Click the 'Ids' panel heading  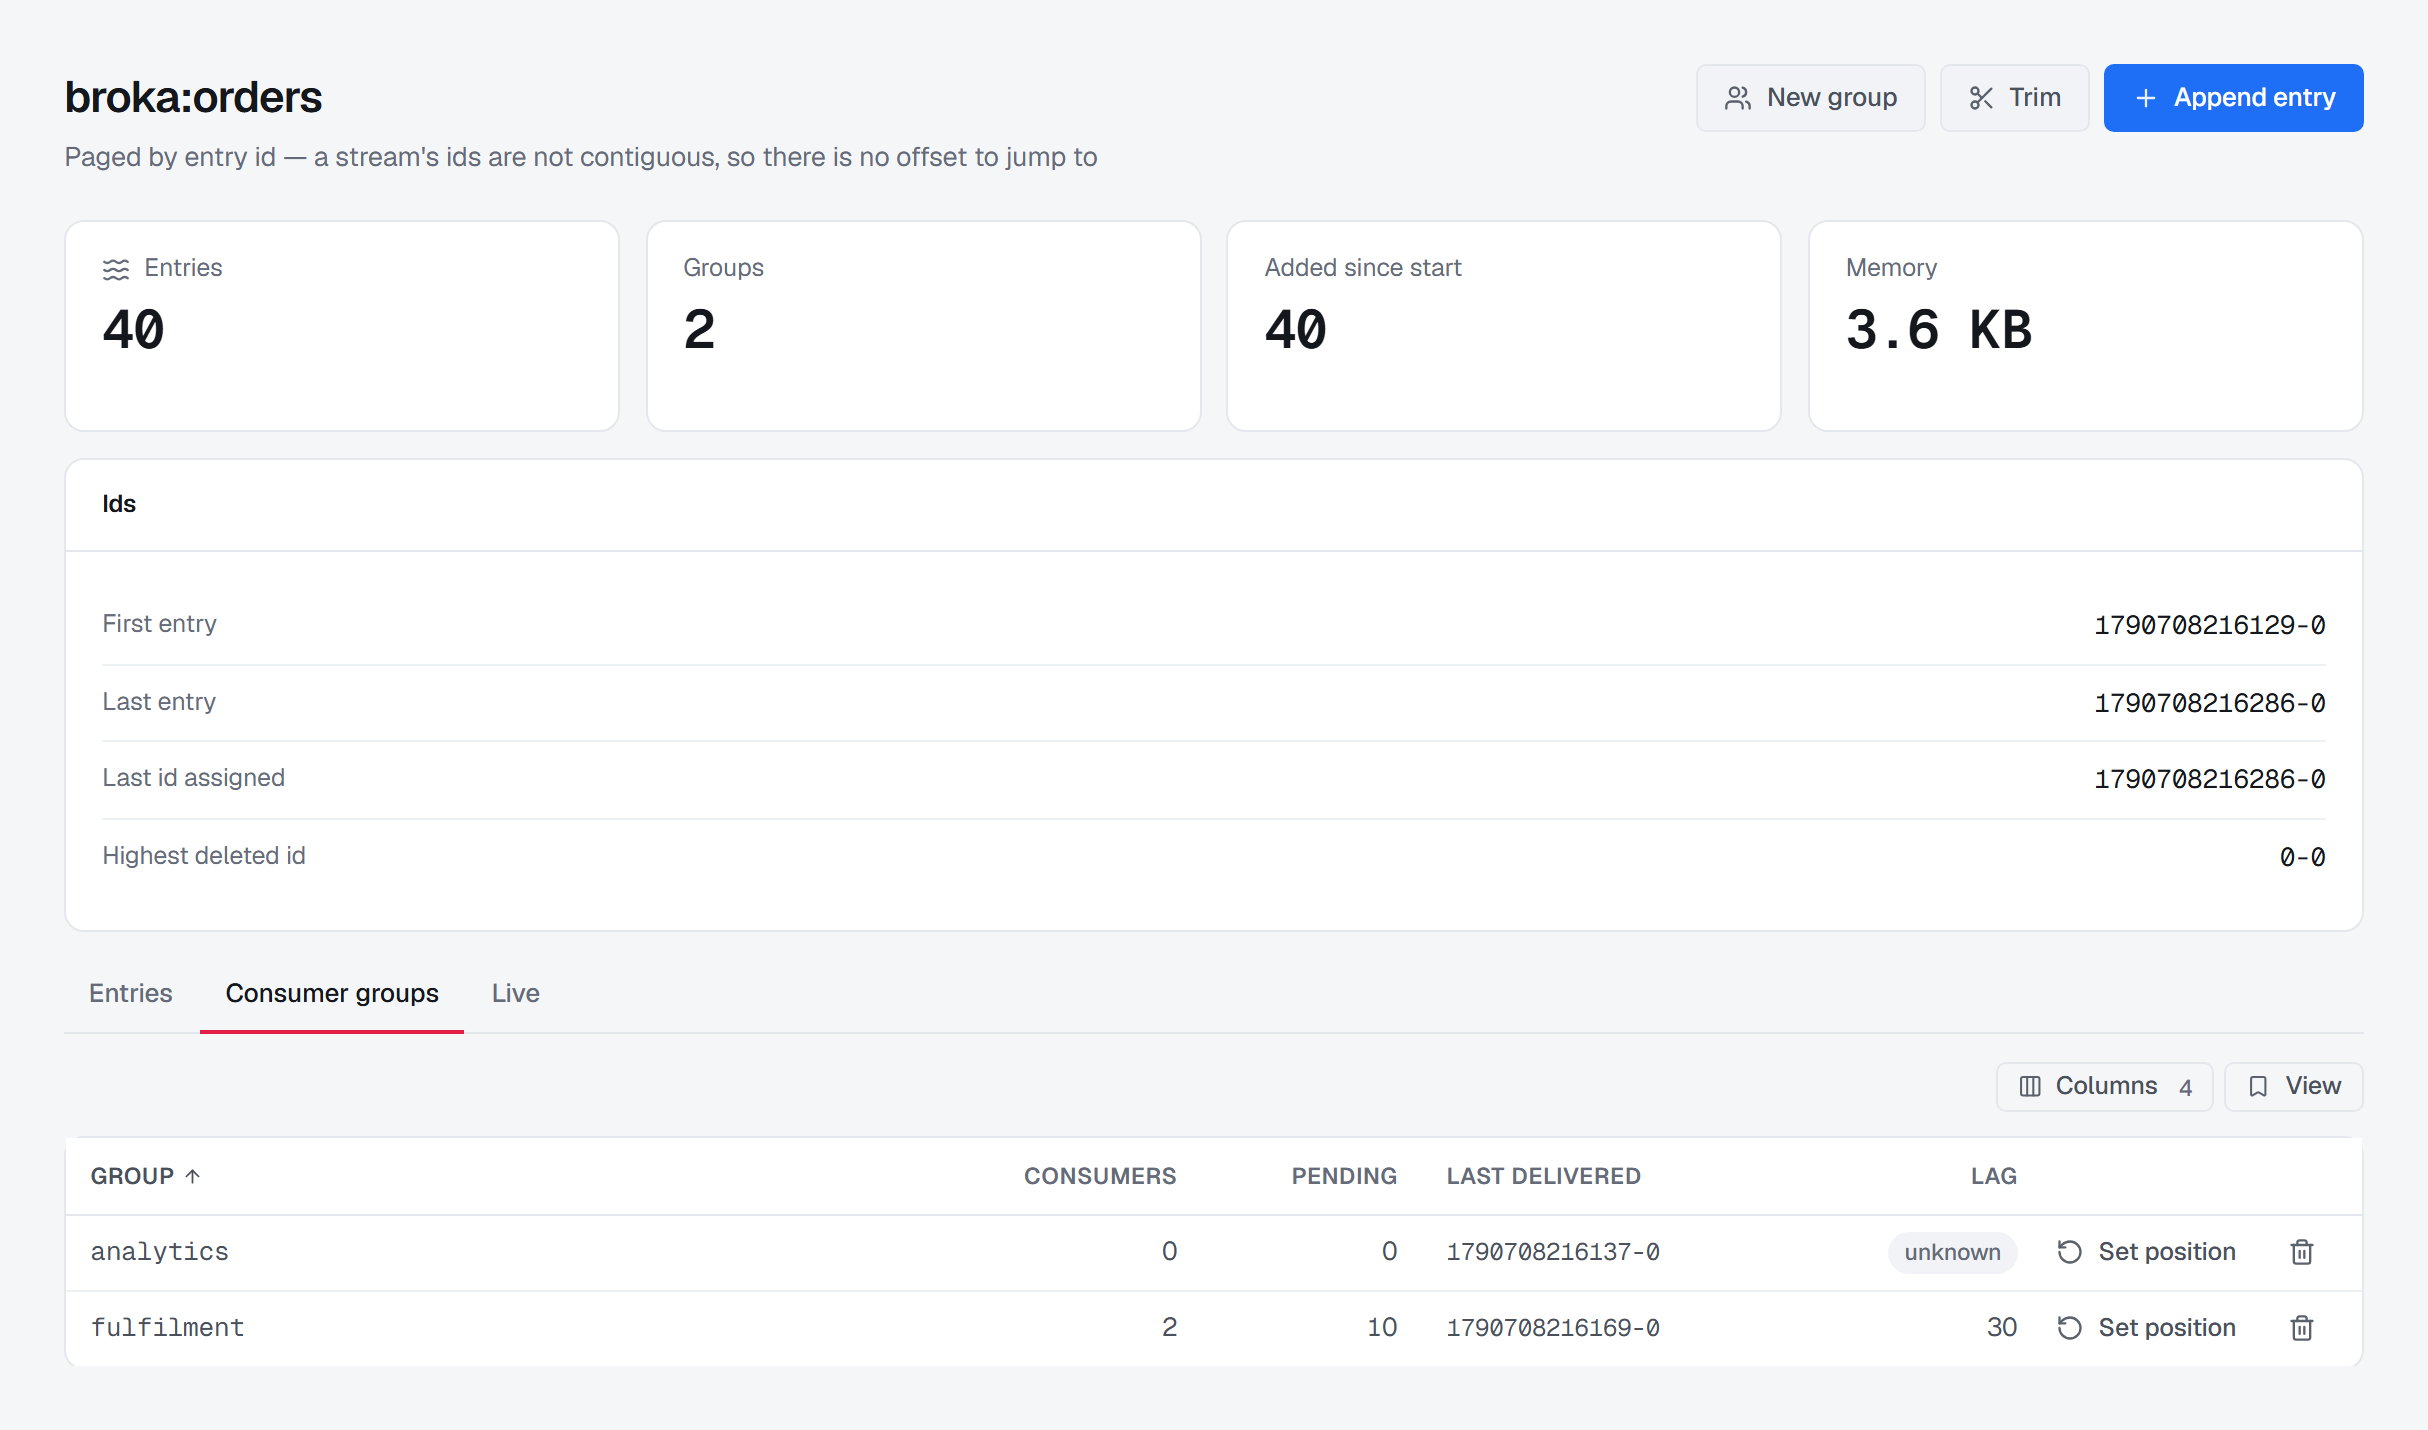pos(119,504)
